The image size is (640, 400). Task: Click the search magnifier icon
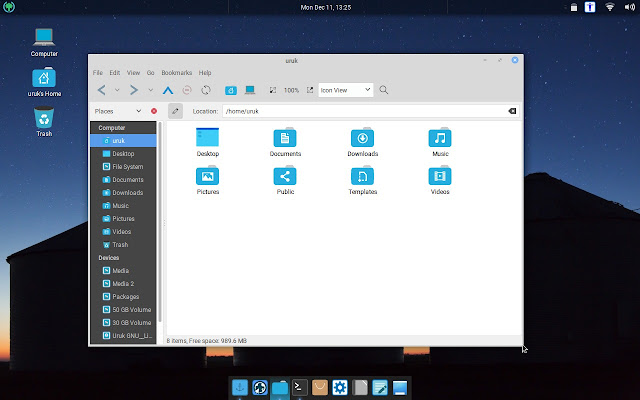tap(383, 90)
